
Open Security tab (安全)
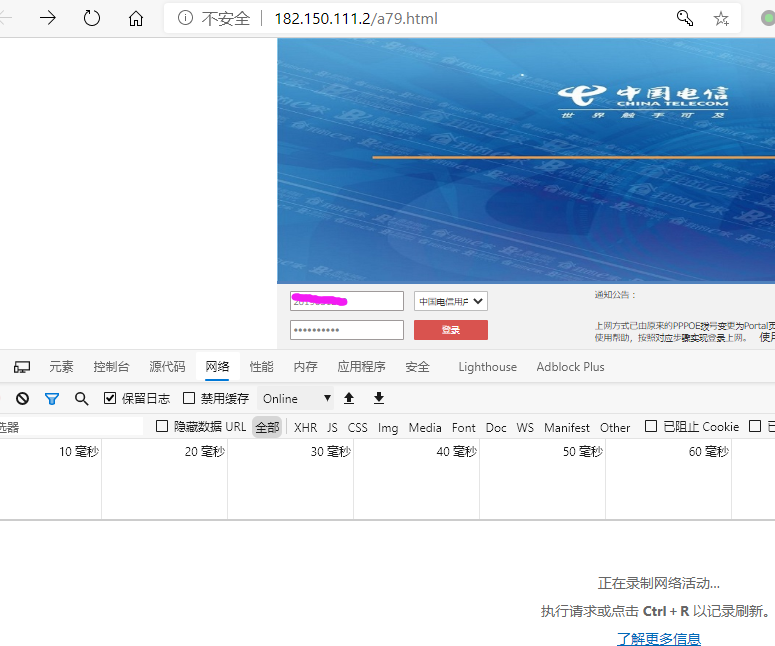[x=417, y=367]
